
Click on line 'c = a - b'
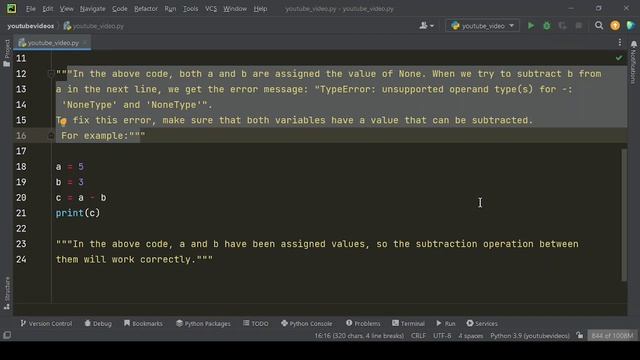coord(81,198)
